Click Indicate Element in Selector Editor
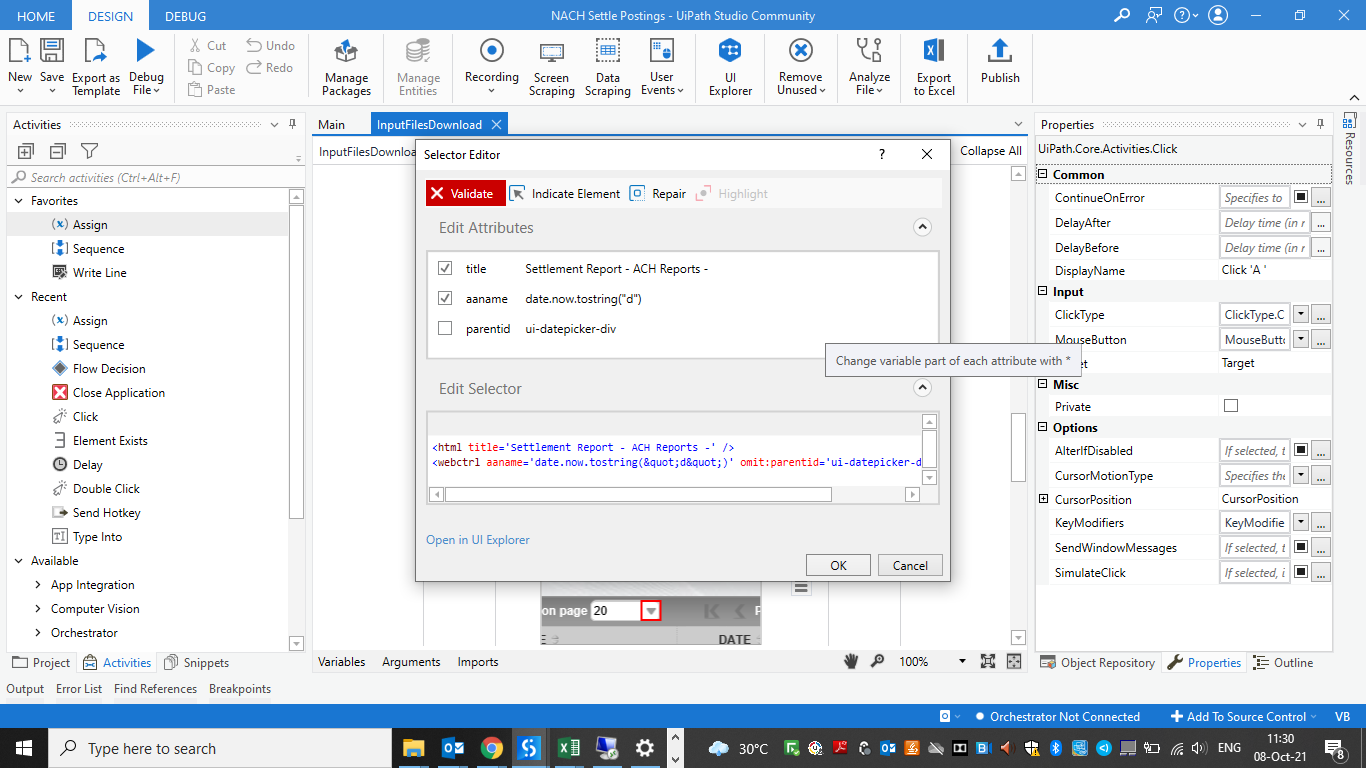The height and width of the screenshot is (768, 1366). pos(565,194)
